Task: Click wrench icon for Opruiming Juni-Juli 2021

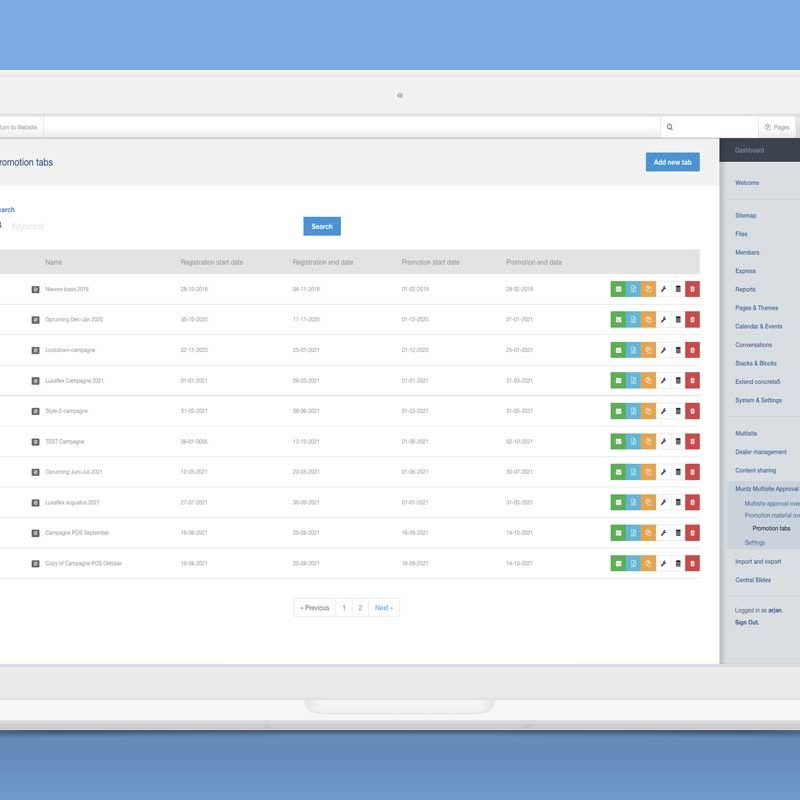Action: (x=663, y=472)
